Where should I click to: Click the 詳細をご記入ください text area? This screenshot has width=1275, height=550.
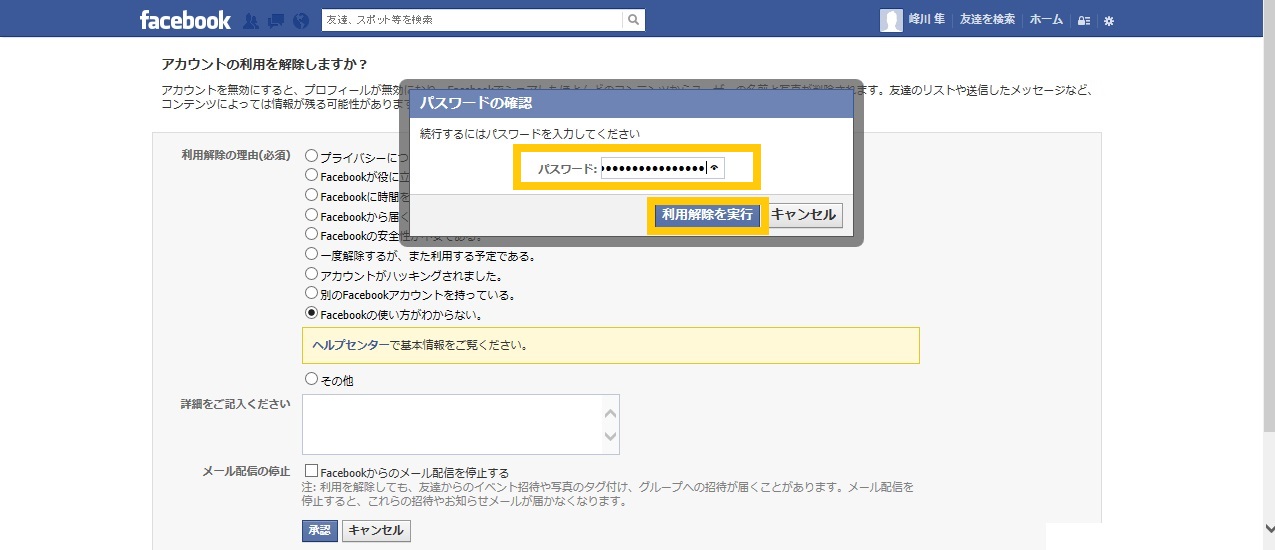(x=461, y=424)
